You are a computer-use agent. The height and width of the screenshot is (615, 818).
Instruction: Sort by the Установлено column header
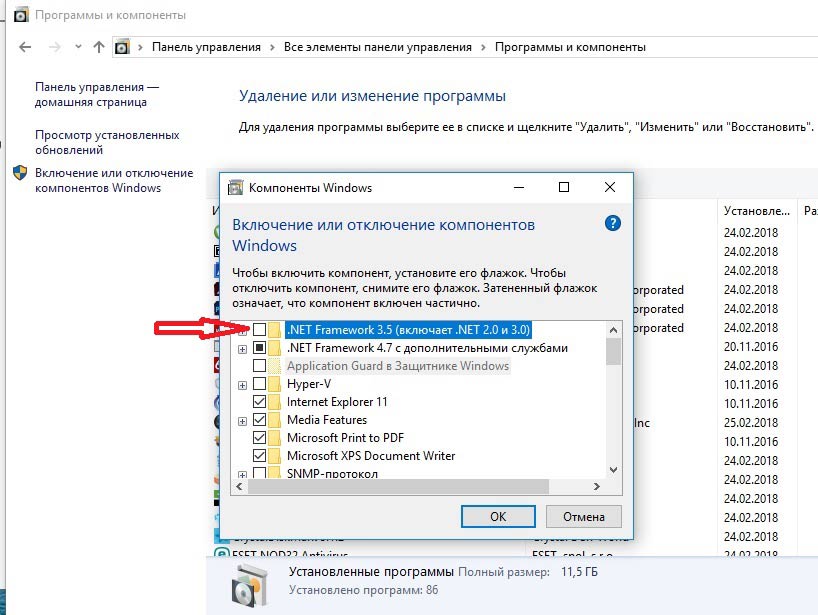point(757,211)
